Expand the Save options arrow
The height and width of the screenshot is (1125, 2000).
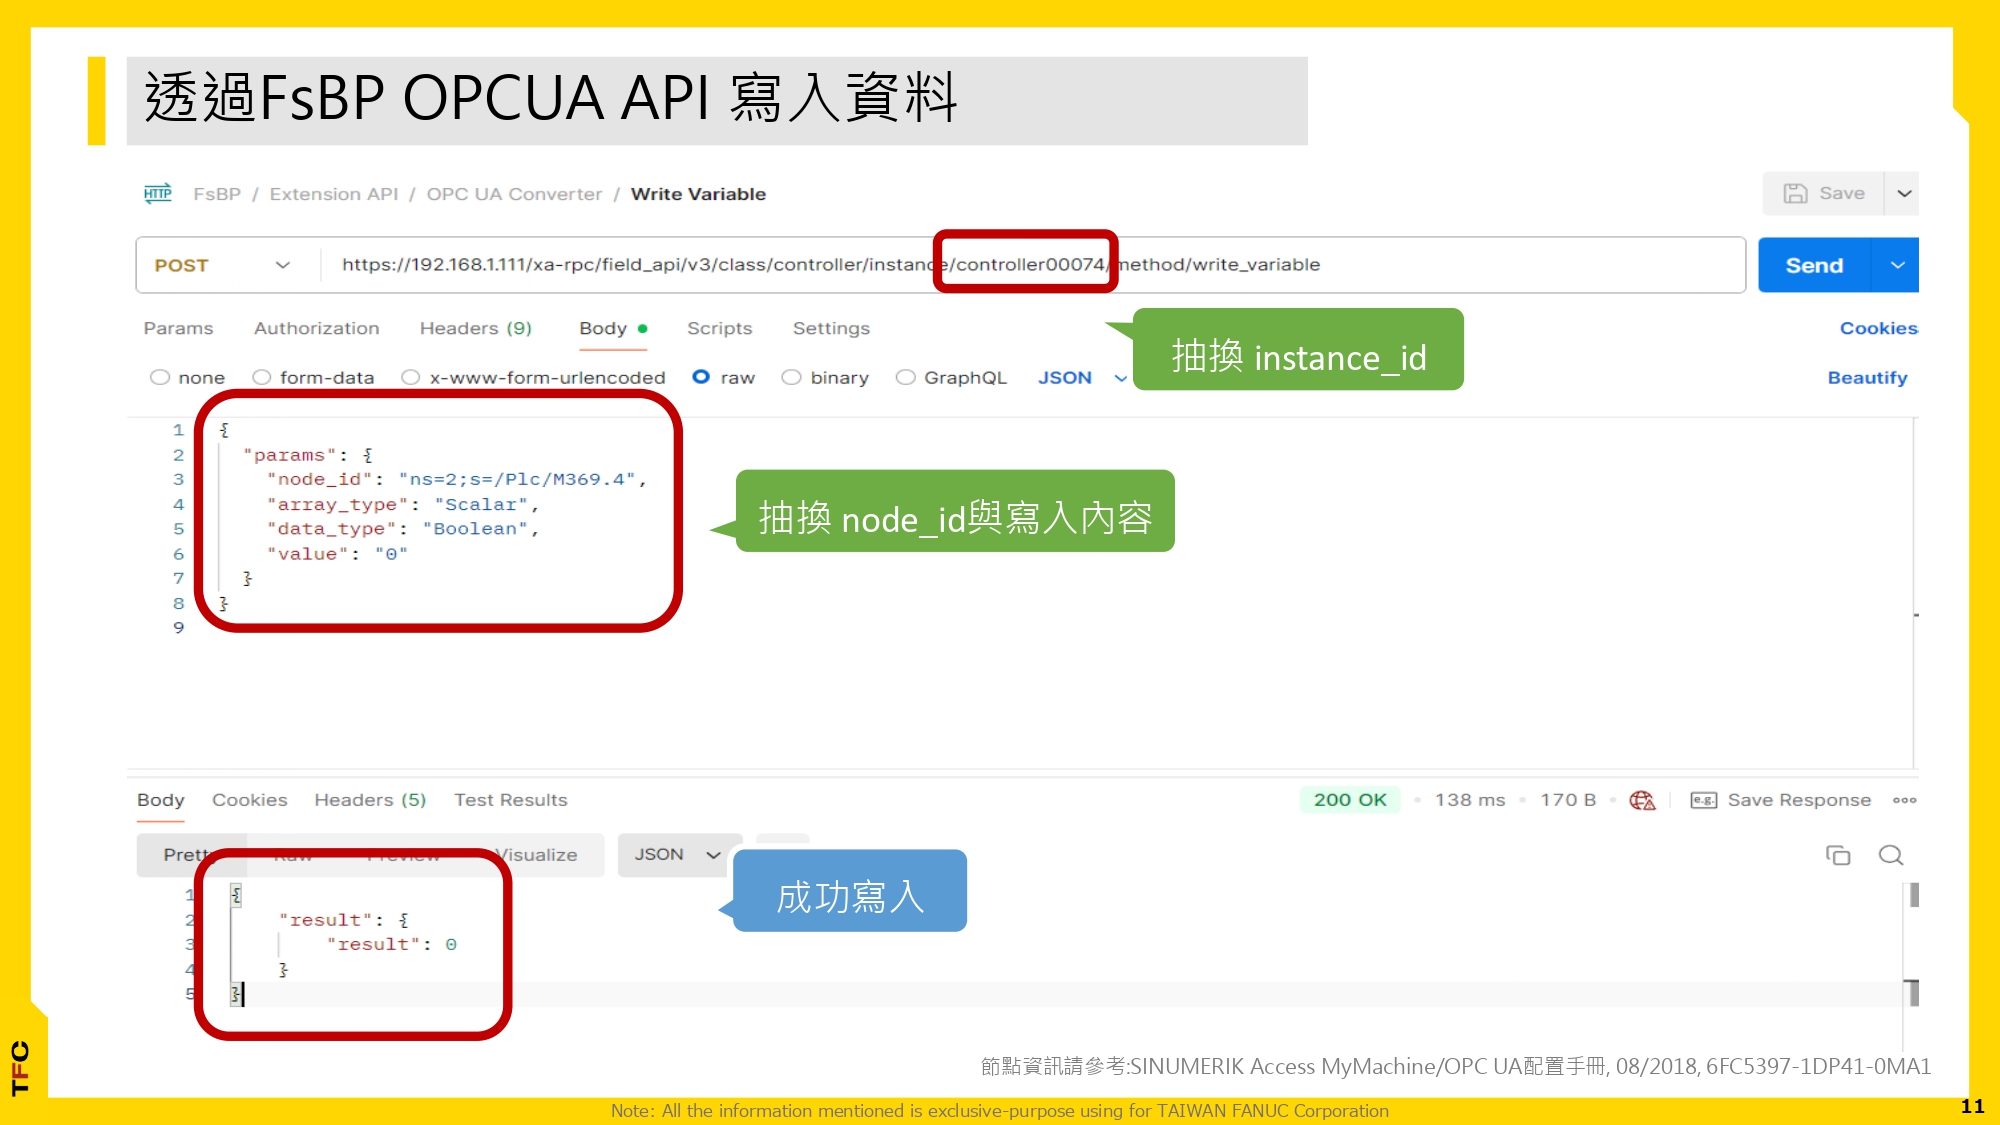tap(1904, 193)
